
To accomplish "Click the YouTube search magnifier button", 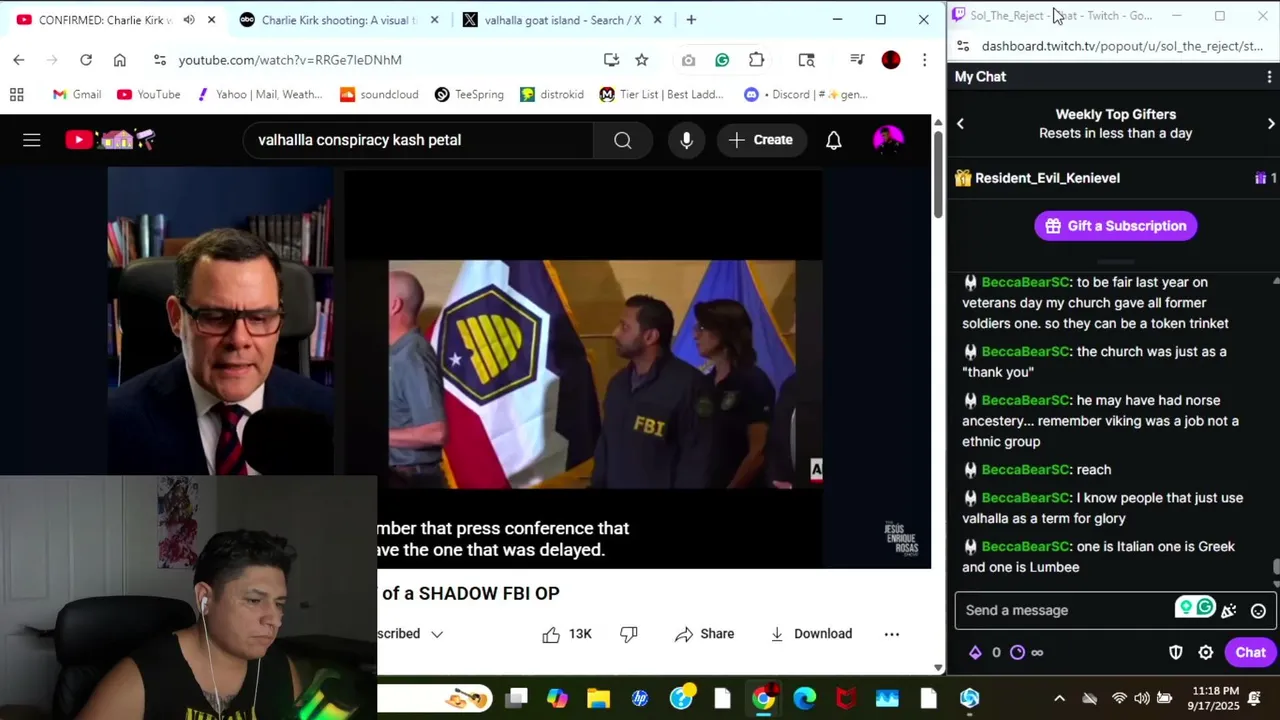I will point(623,140).
